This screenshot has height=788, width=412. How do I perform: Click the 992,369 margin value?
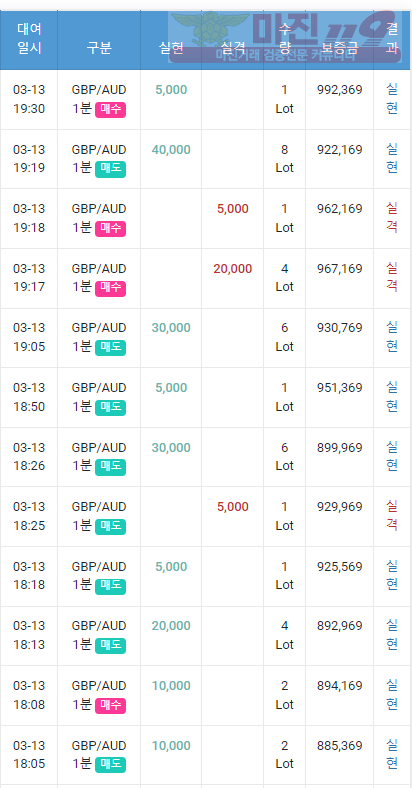pos(340,89)
